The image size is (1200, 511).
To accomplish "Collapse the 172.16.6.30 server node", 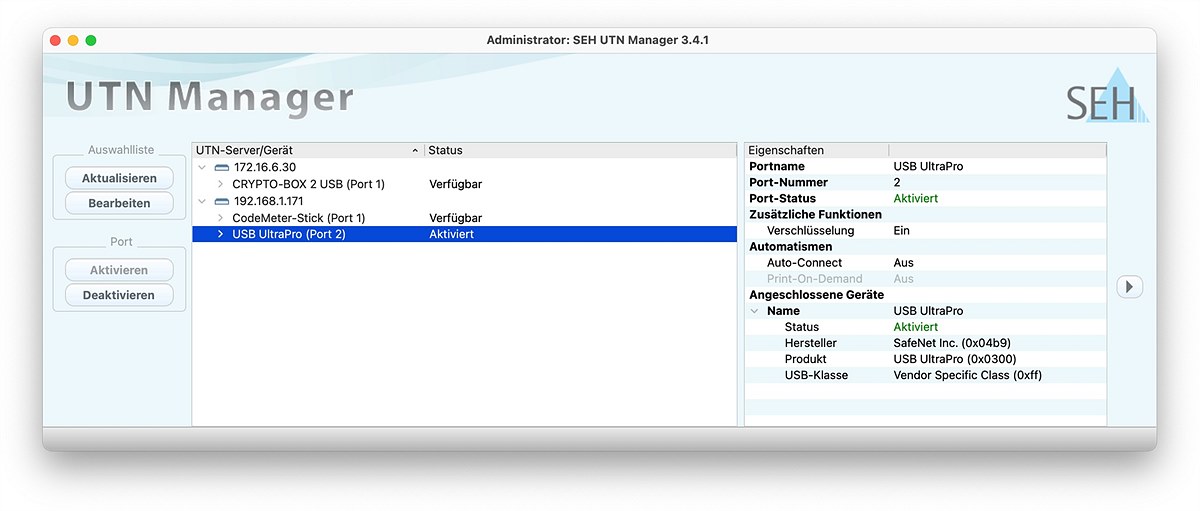I will (x=203, y=167).
